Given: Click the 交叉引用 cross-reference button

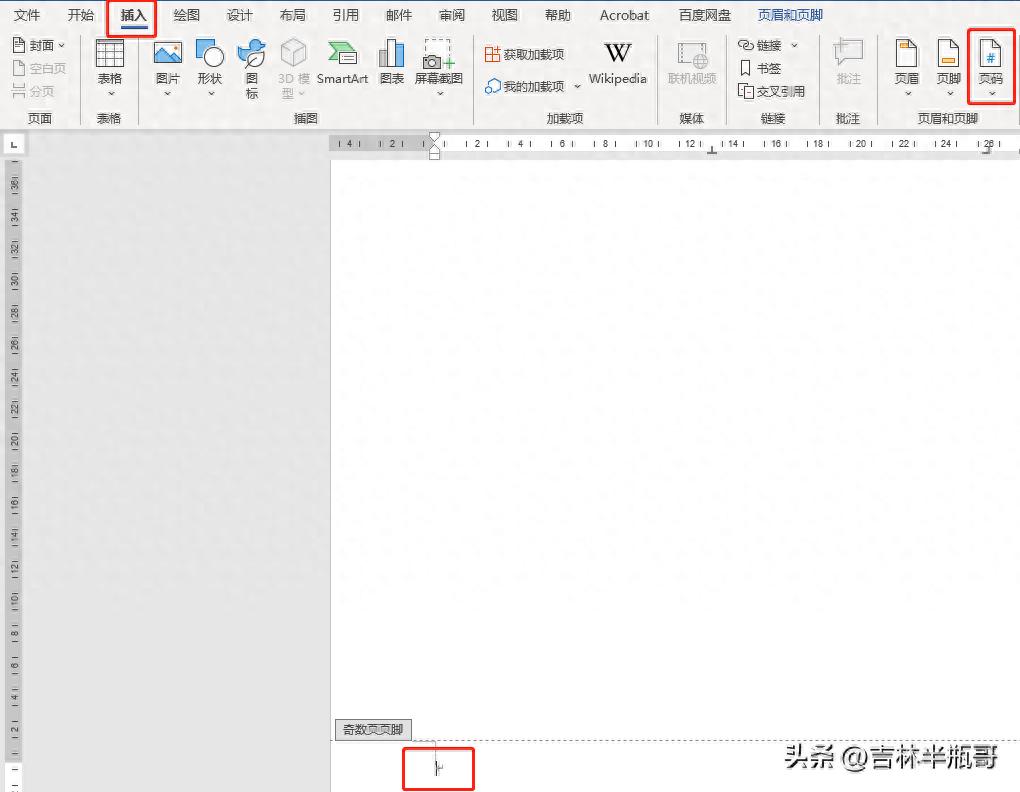Looking at the screenshot, I should tap(771, 91).
